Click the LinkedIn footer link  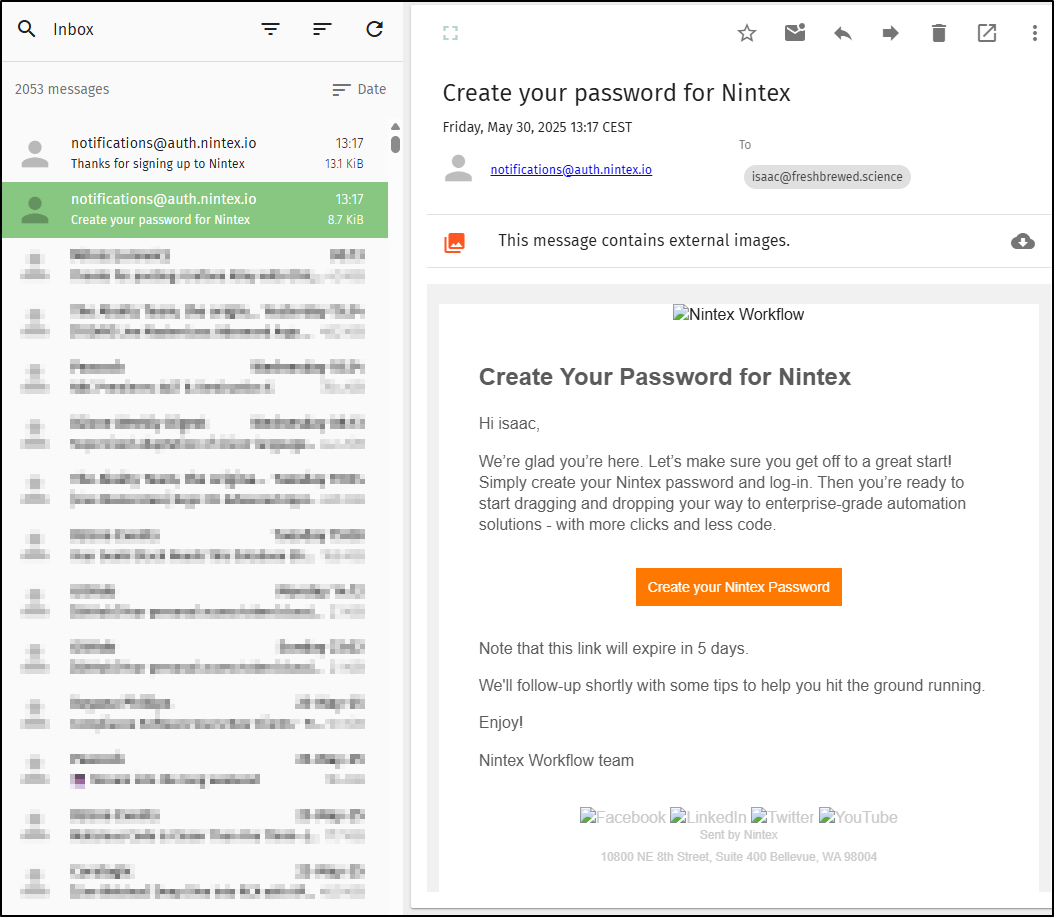708,817
